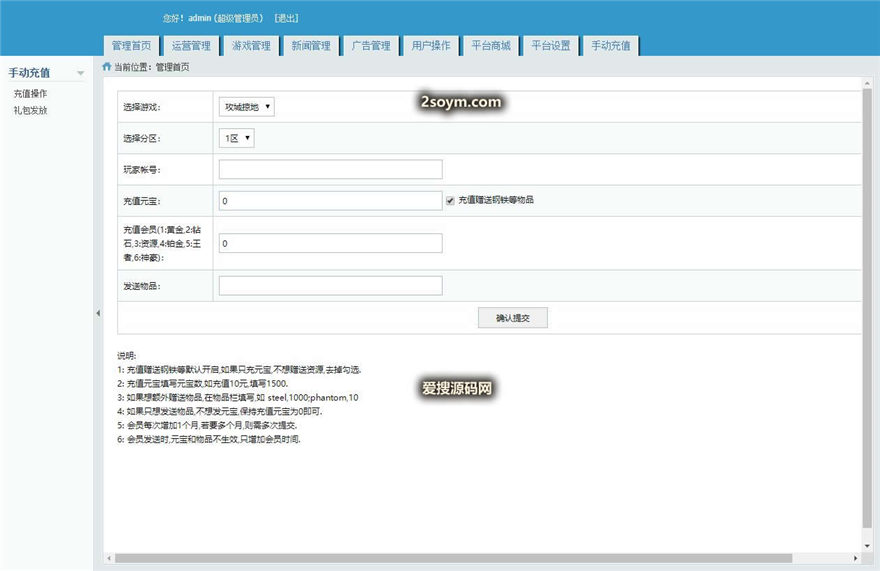Toggle the 充值赠送钢铁等物品 checkbox

(450, 200)
